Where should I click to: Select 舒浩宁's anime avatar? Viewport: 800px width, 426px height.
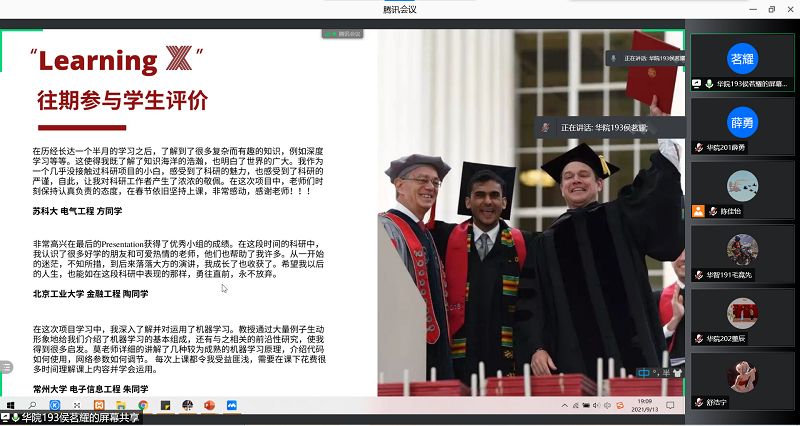tap(742, 377)
